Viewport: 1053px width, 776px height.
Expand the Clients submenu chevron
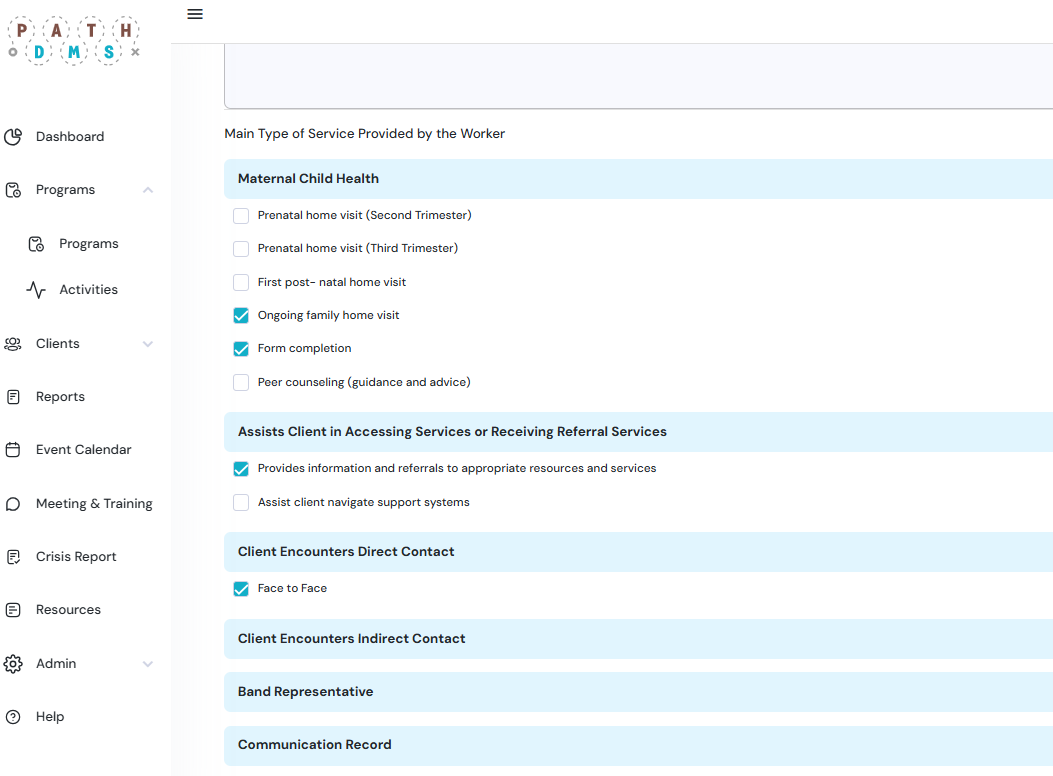point(148,344)
